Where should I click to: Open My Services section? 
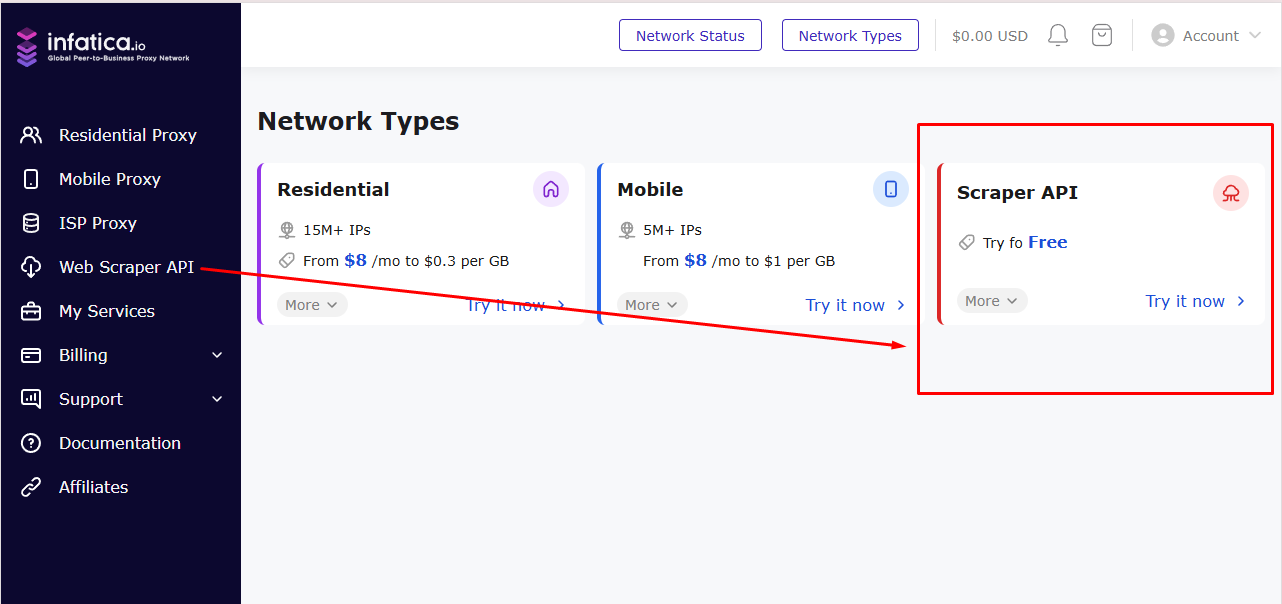(107, 311)
